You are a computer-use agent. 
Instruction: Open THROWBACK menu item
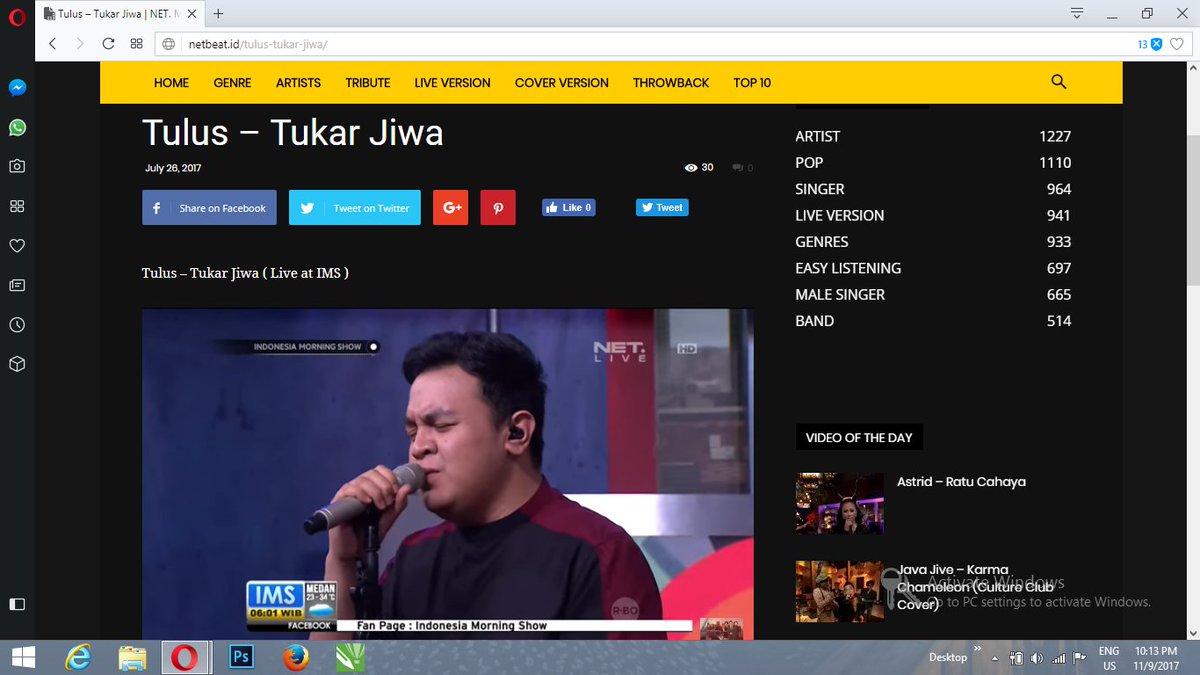[671, 83]
